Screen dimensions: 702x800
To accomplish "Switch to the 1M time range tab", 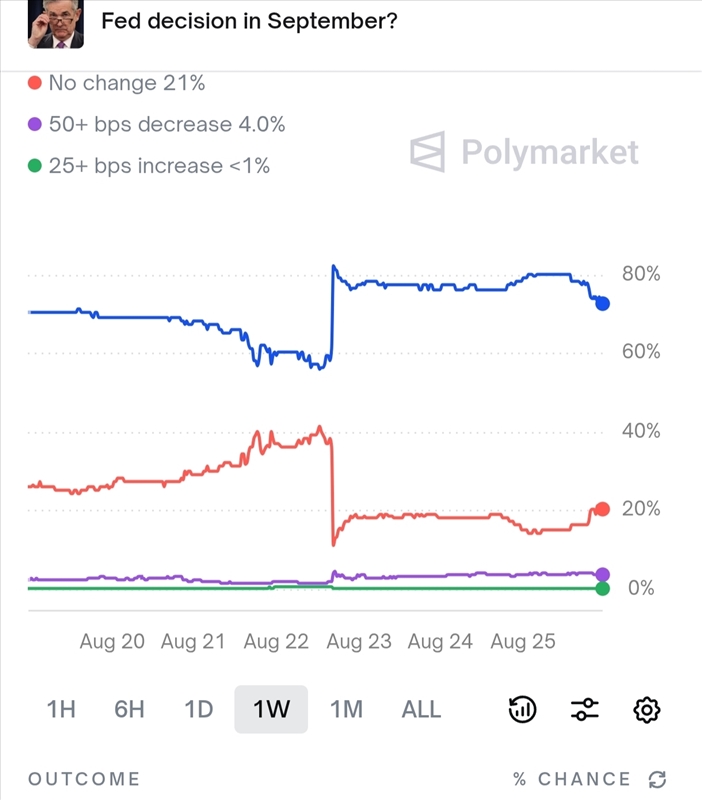I will [x=345, y=709].
